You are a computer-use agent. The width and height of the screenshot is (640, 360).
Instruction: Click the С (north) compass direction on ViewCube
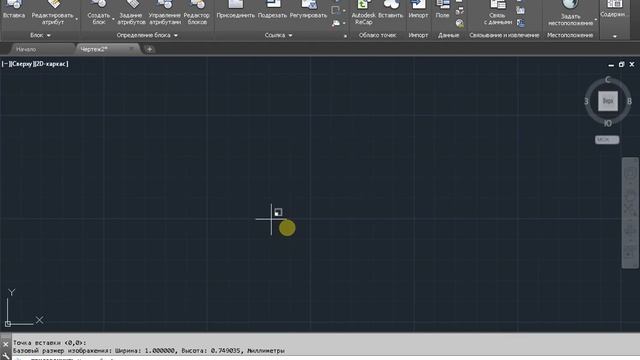[608, 80]
